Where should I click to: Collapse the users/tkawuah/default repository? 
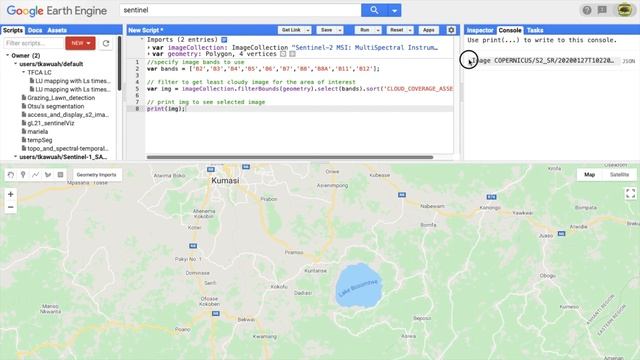pos(16,64)
